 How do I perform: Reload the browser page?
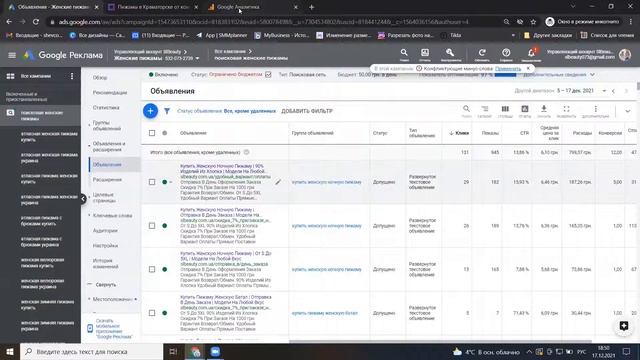[36, 22]
